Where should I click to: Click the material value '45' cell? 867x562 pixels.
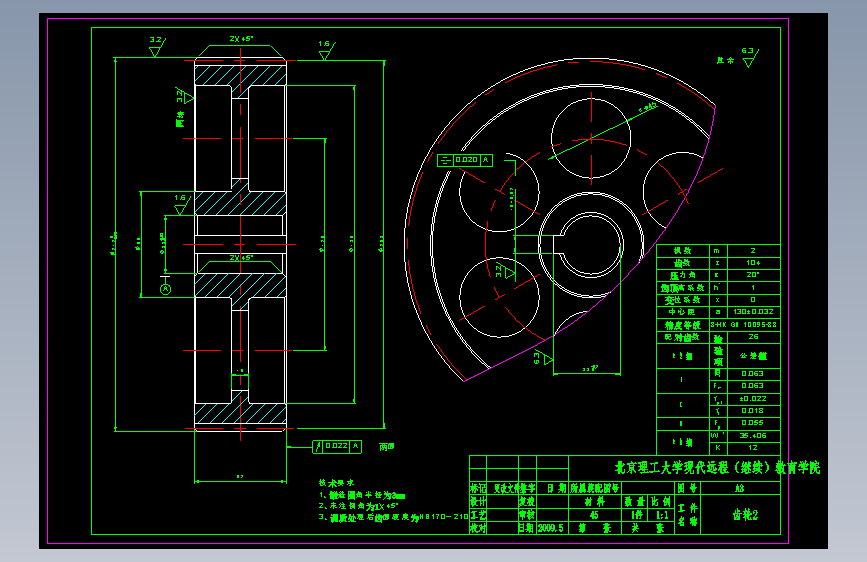click(x=594, y=515)
